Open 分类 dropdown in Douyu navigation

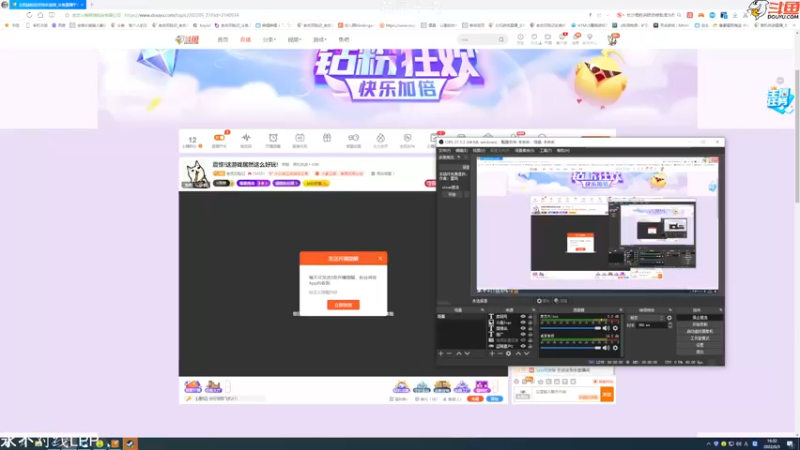(x=269, y=39)
